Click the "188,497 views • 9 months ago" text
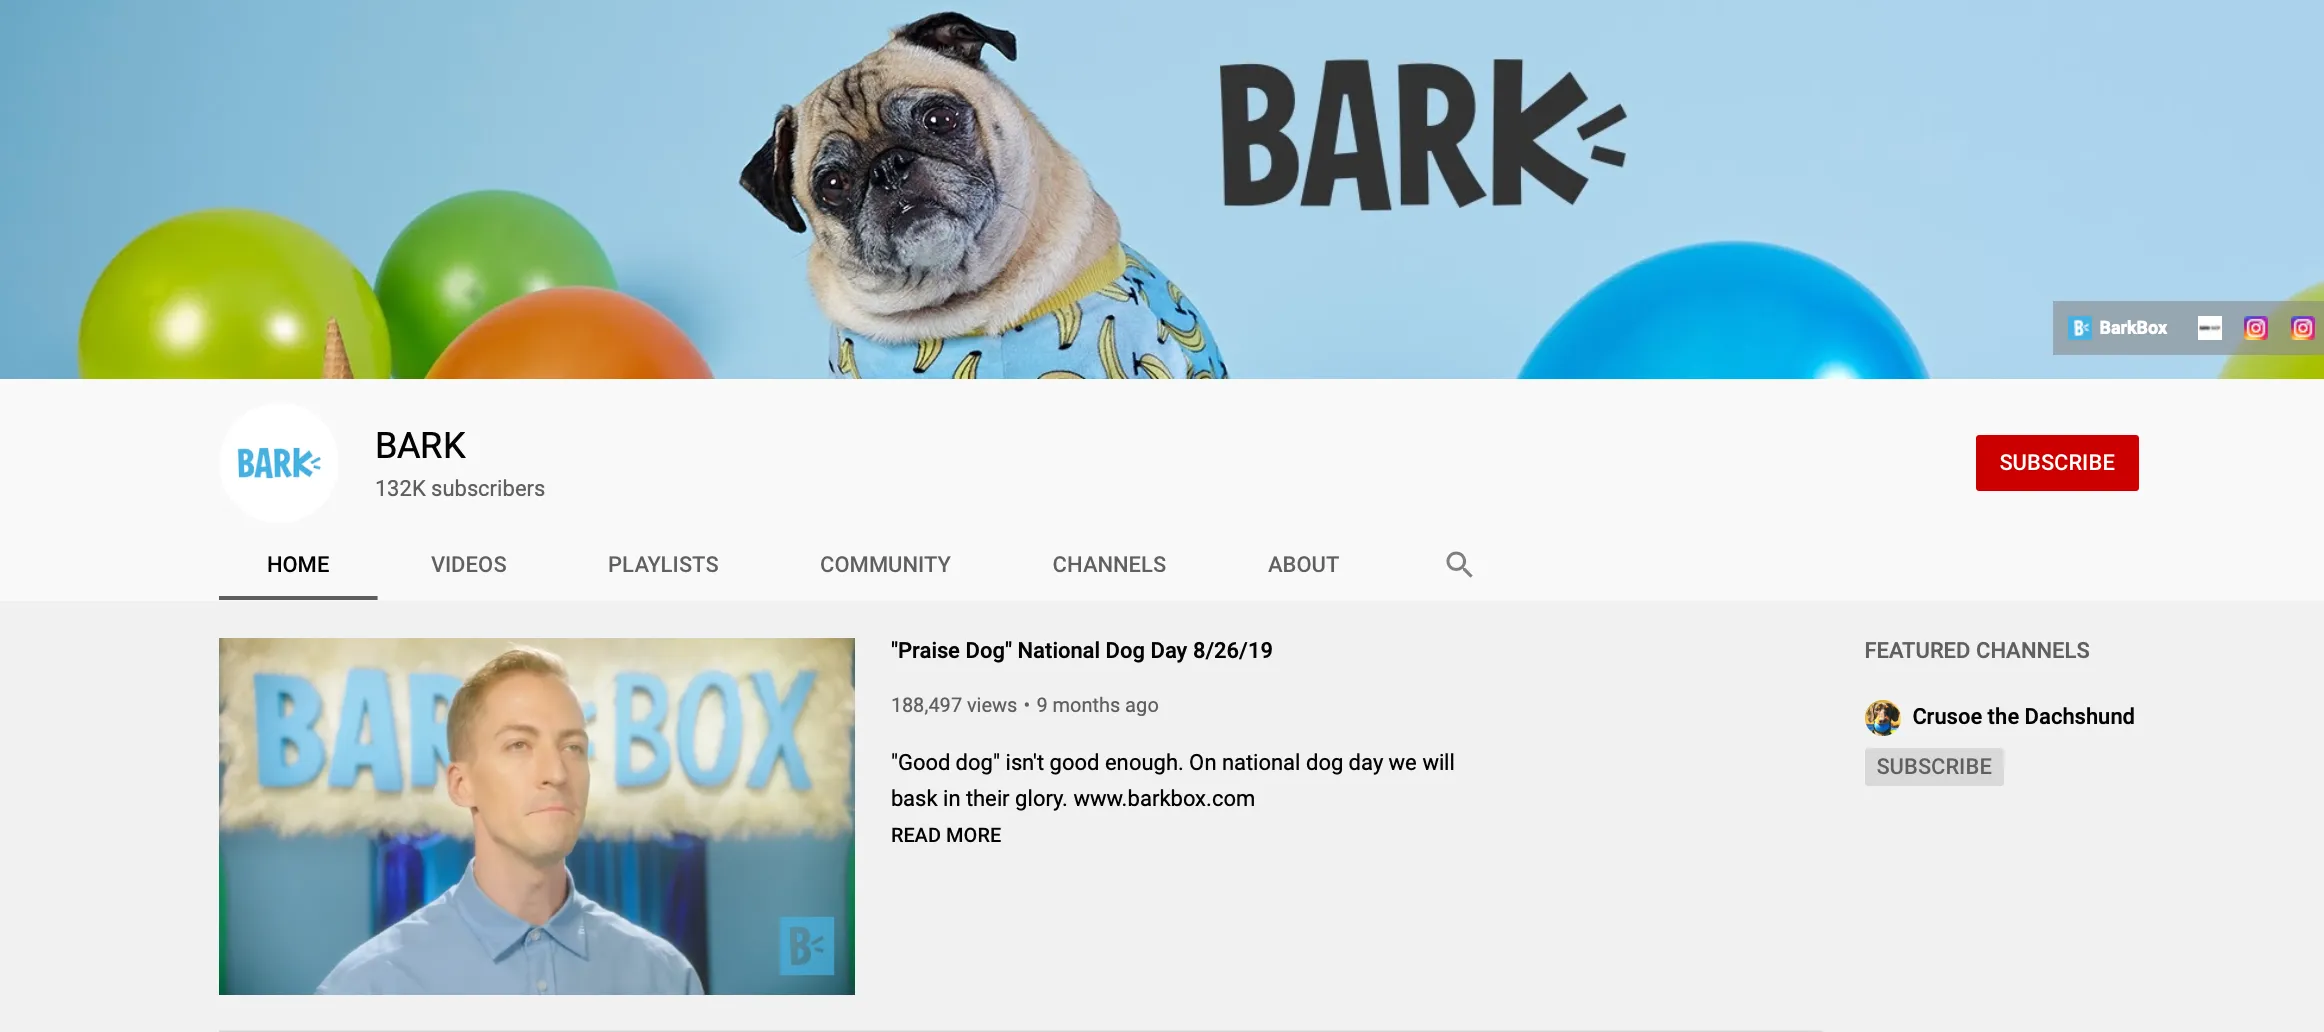2324x1032 pixels. [1024, 706]
